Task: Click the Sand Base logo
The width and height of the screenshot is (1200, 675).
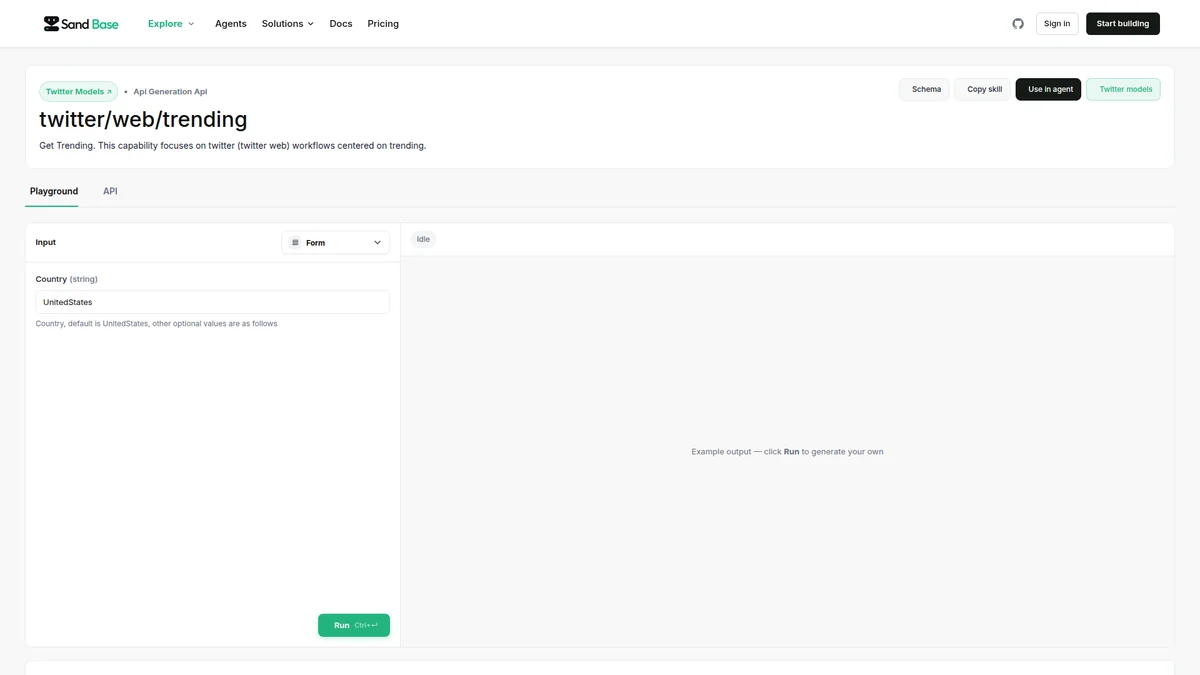Action: pos(81,23)
